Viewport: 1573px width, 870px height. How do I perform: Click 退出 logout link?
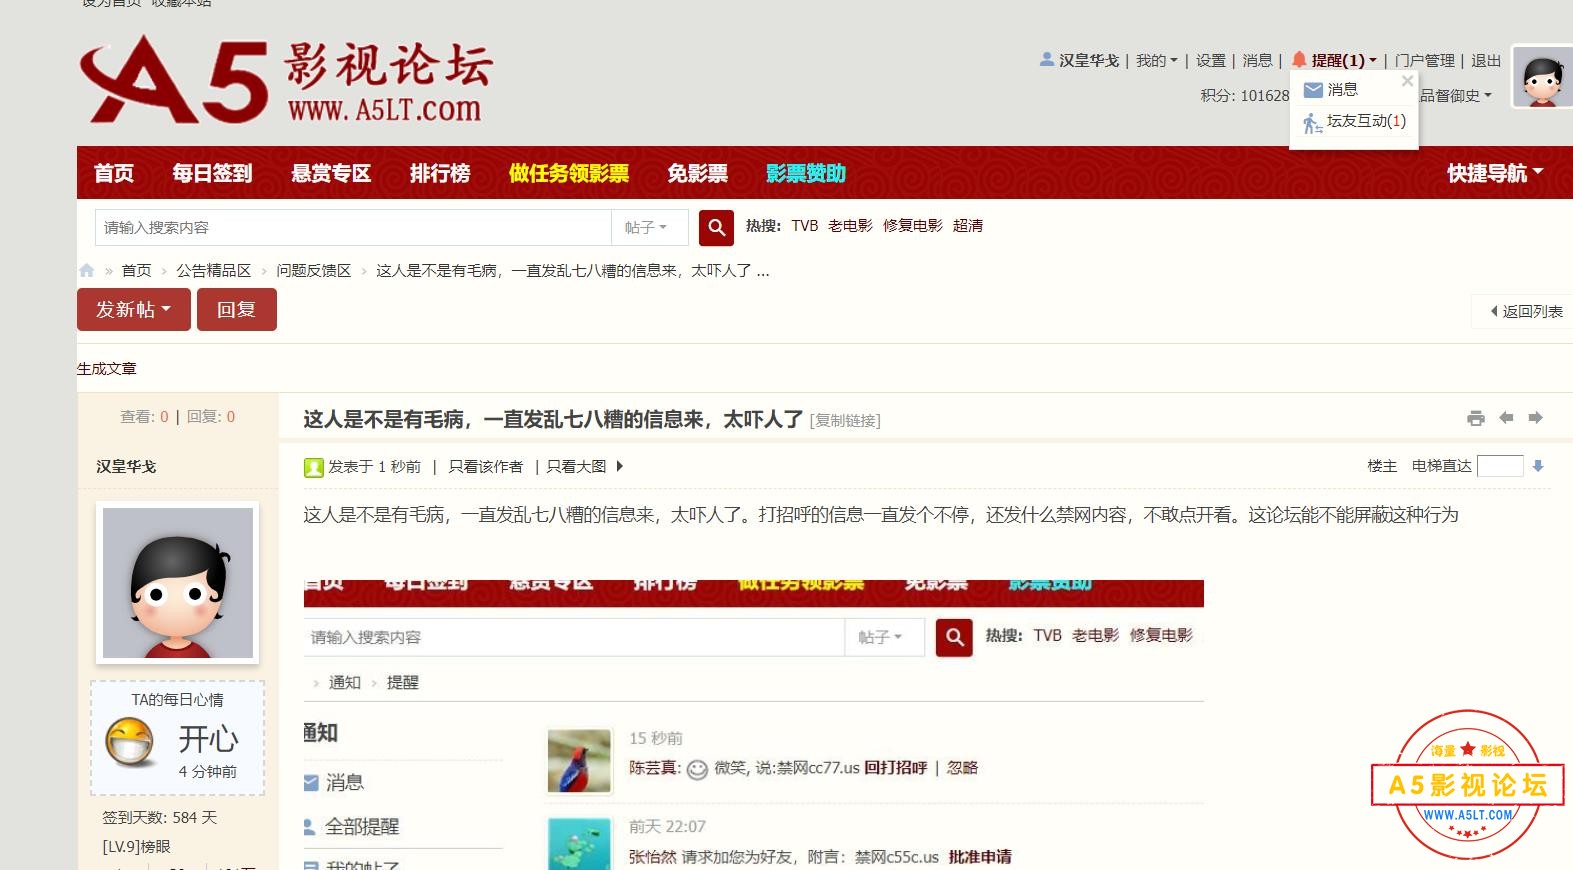[x=1486, y=60]
